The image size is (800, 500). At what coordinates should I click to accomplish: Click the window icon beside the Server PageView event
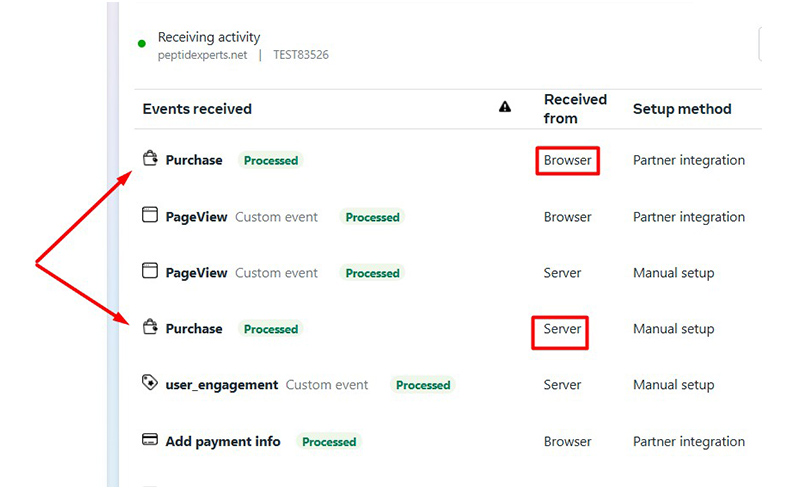tap(149, 270)
